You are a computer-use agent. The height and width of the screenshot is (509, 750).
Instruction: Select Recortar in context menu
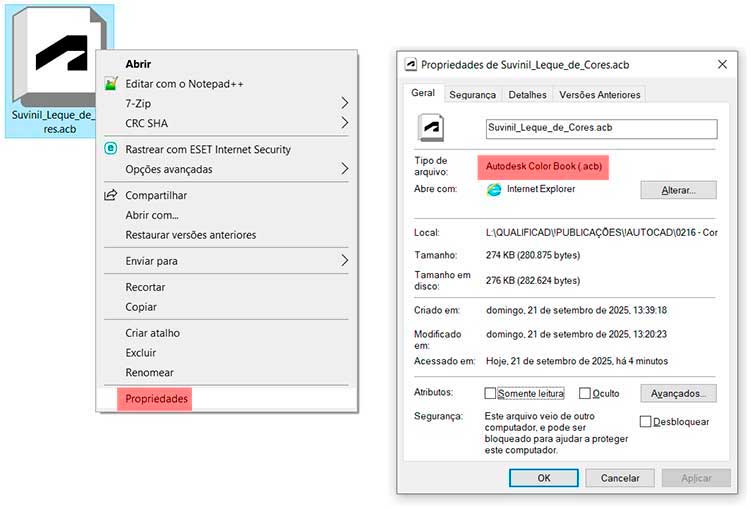pos(145,287)
